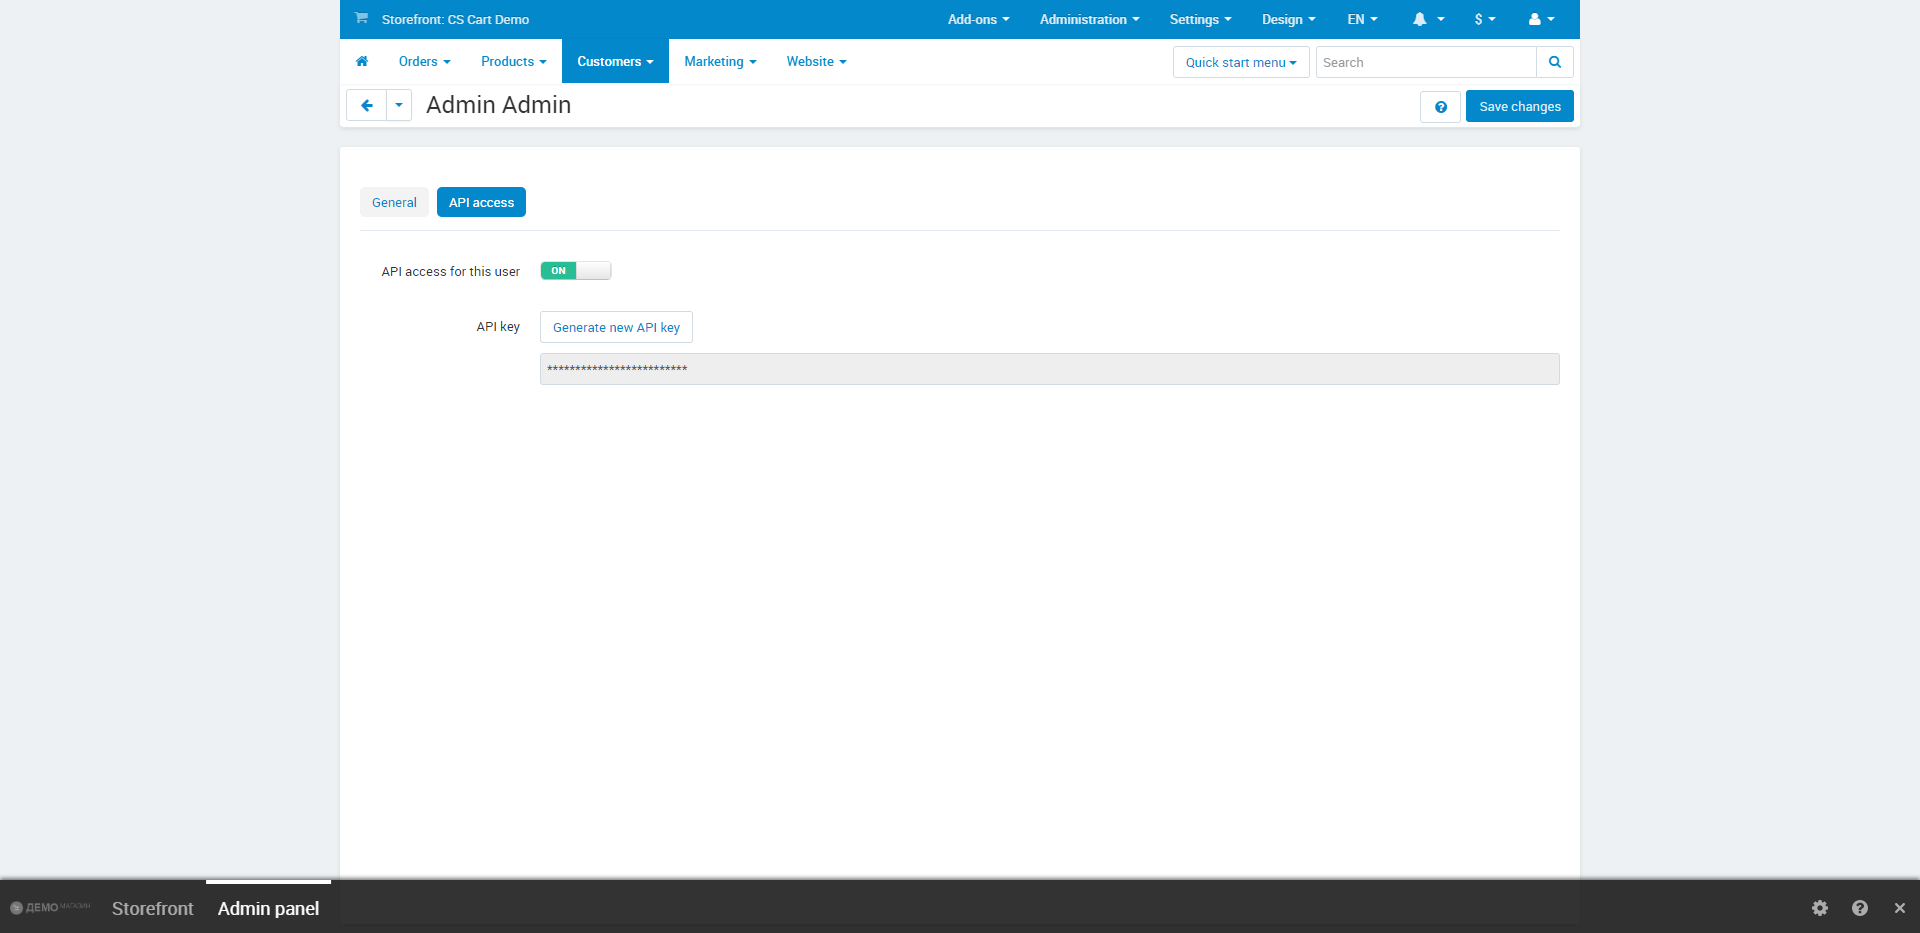Select the Admin panel view
This screenshot has width=1920, height=933.
(x=268, y=908)
